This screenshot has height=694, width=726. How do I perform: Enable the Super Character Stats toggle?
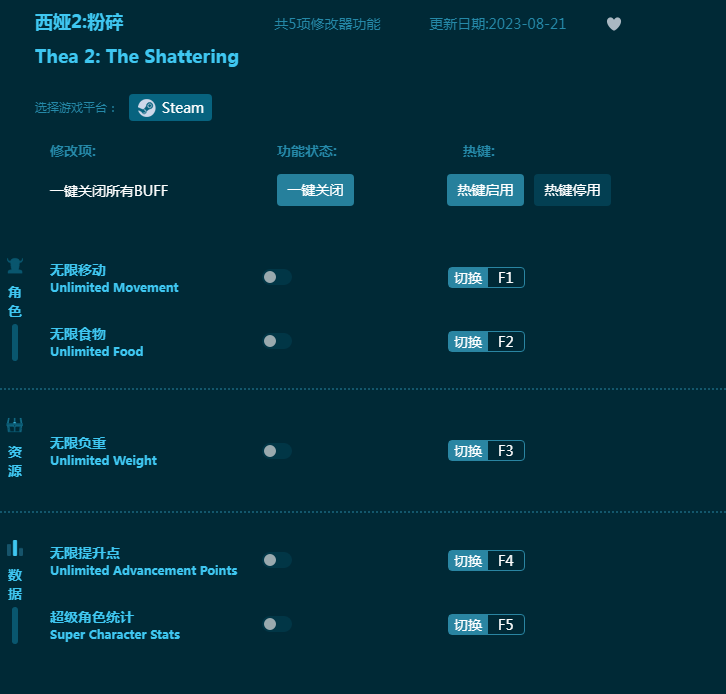tap(277, 624)
